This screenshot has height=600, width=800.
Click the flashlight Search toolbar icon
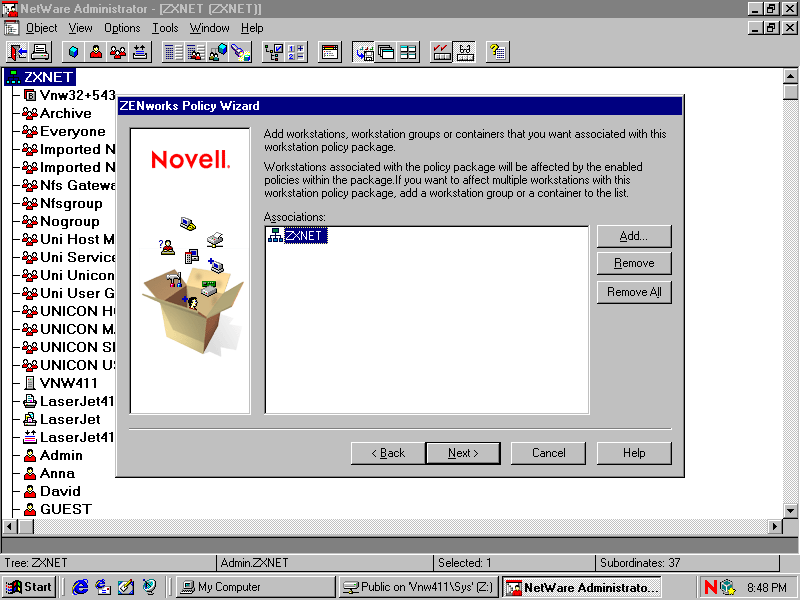coord(241,52)
